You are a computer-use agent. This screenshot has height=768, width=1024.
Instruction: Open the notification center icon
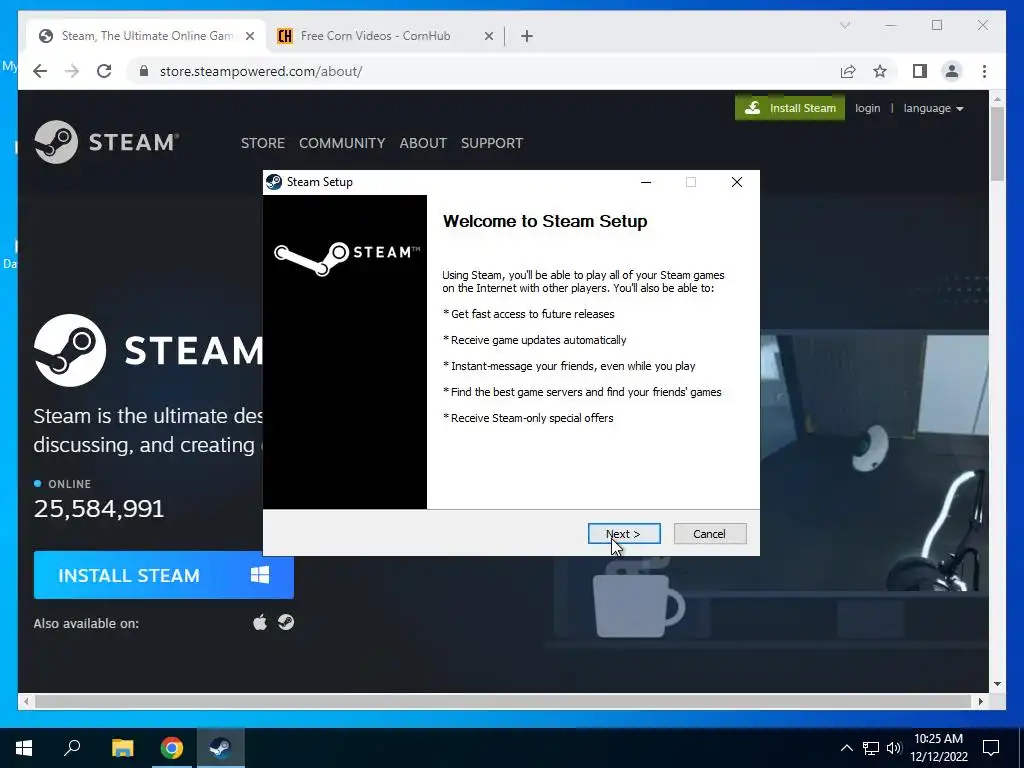[x=991, y=748]
